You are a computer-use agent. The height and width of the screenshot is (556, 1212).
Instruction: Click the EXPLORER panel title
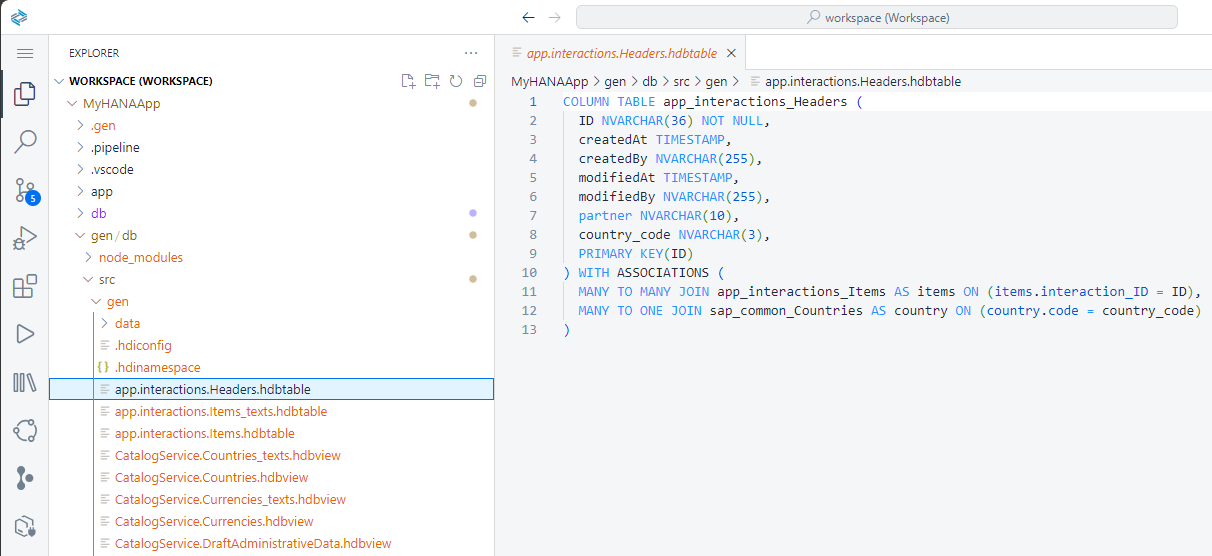pos(94,53)
